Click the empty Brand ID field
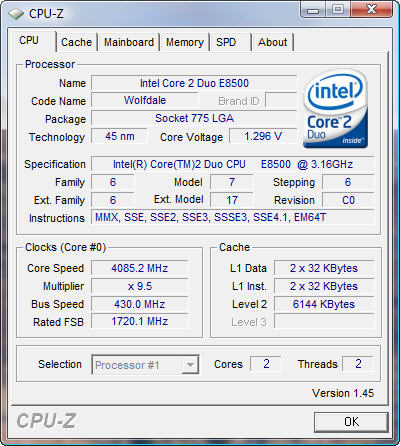Screen dimensions: 400x446 [x=281, y=100]
